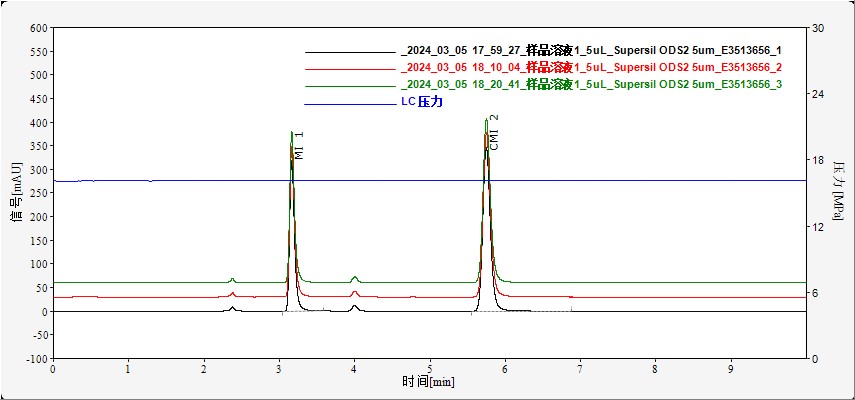Click the blue LC pressure legend swatch

[x=349, y=103]
